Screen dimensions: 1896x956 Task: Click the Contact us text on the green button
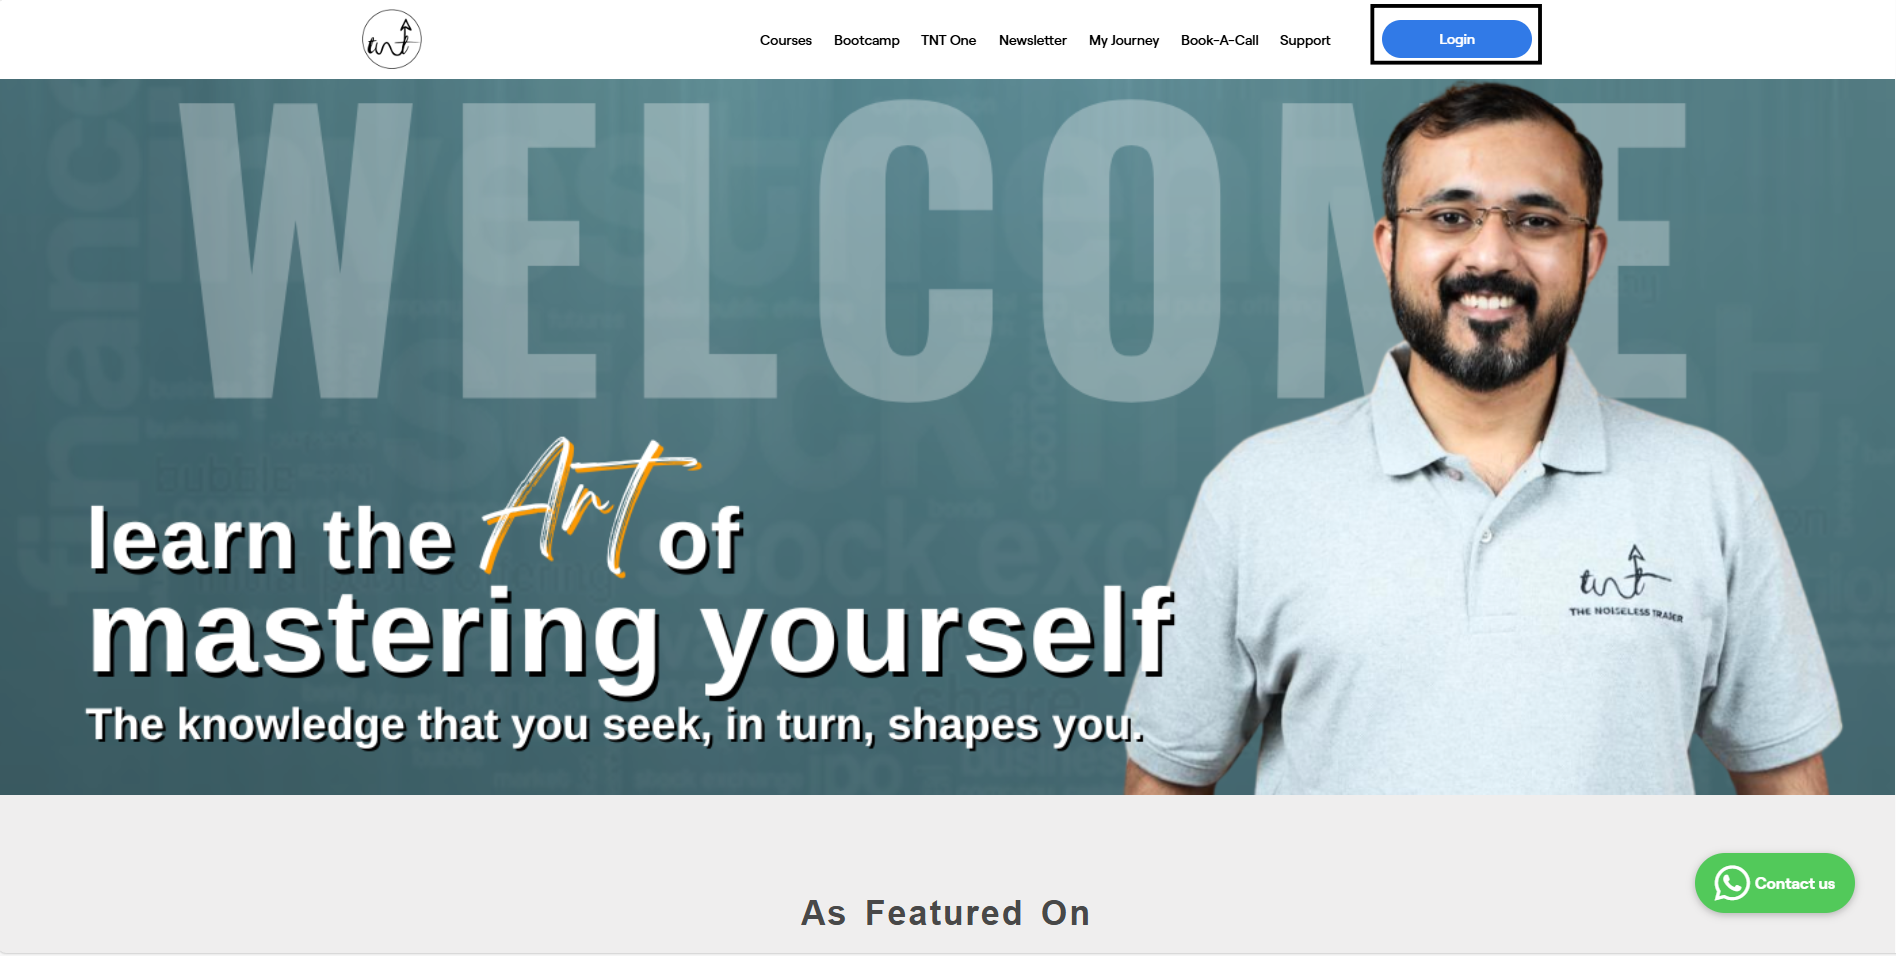coord(1794,884)
